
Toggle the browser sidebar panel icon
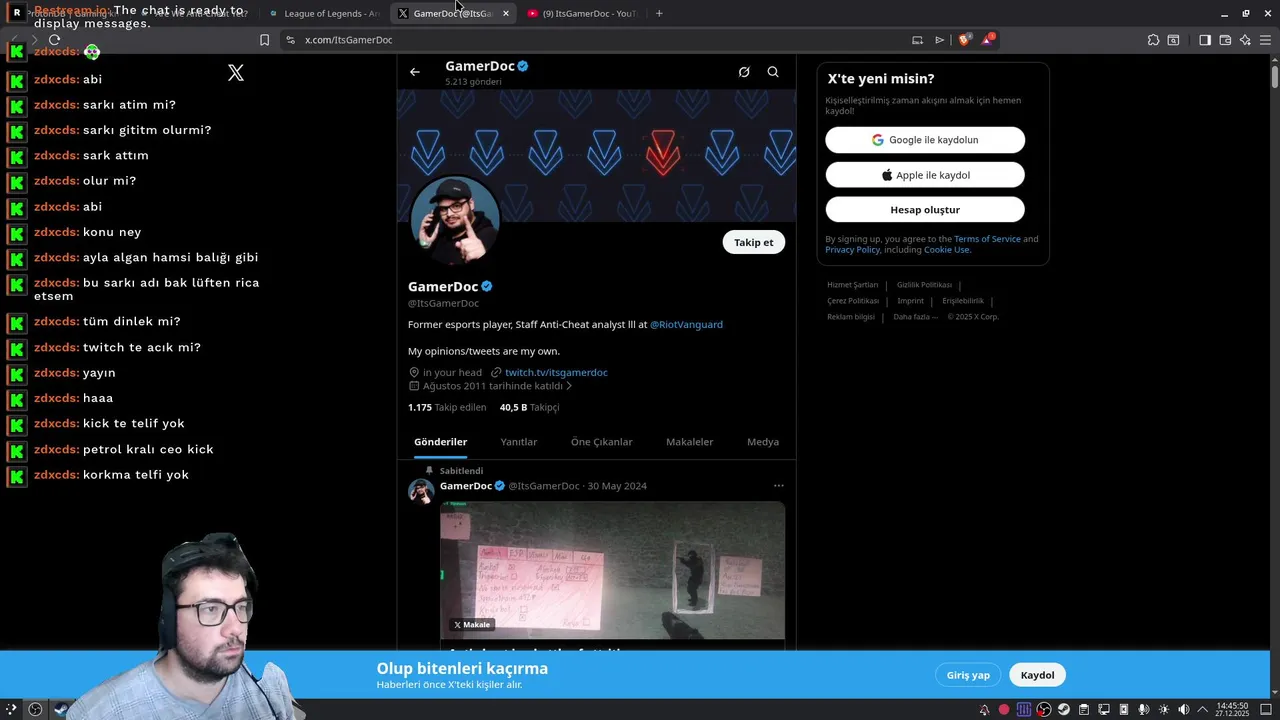point(1205,40)
